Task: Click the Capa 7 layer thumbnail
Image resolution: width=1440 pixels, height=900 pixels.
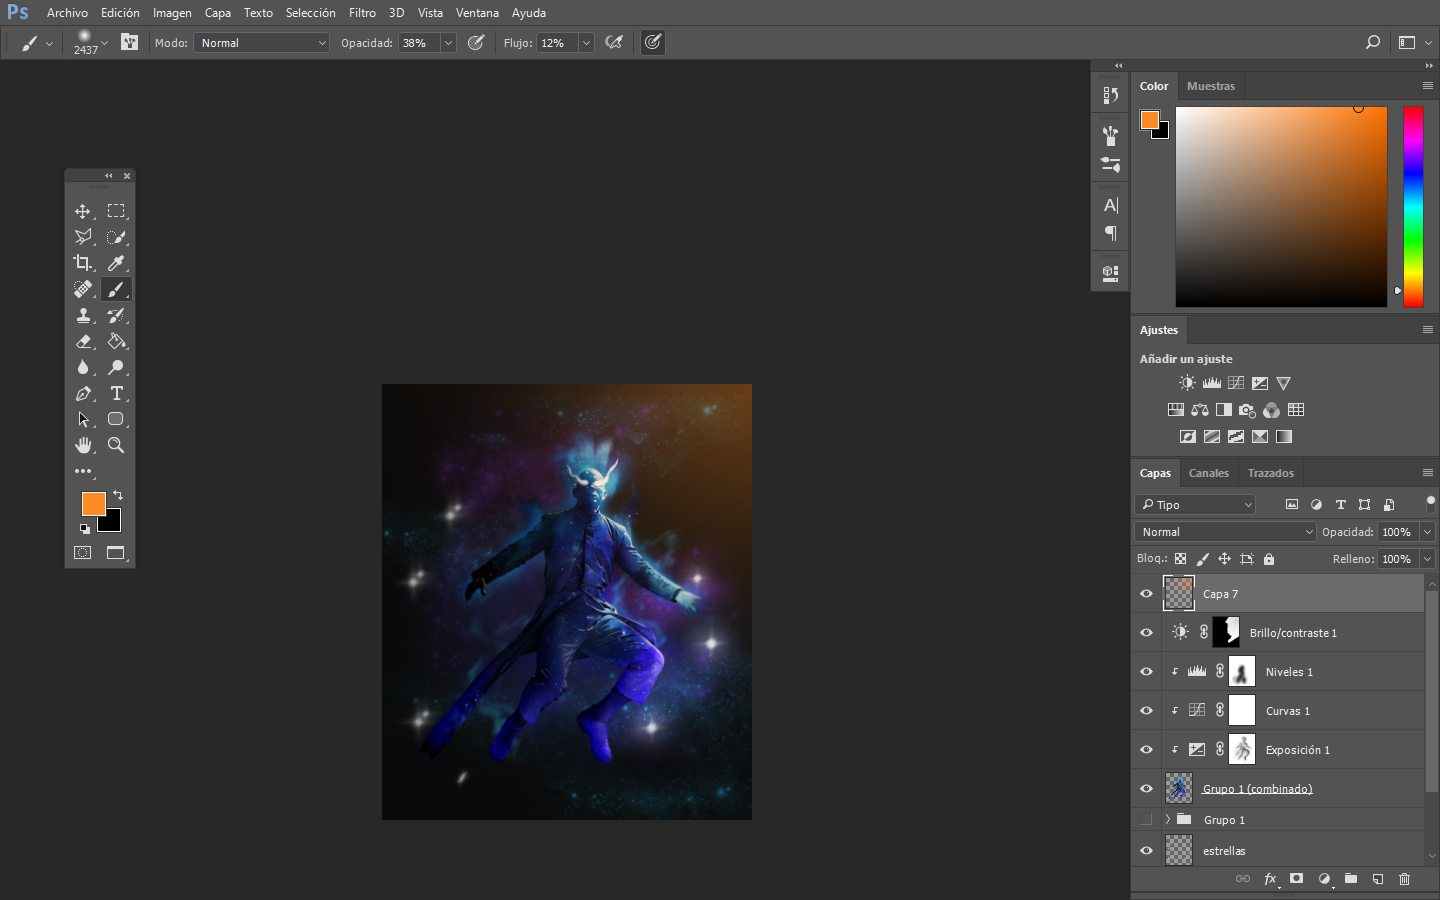Action: point(1179,594)
